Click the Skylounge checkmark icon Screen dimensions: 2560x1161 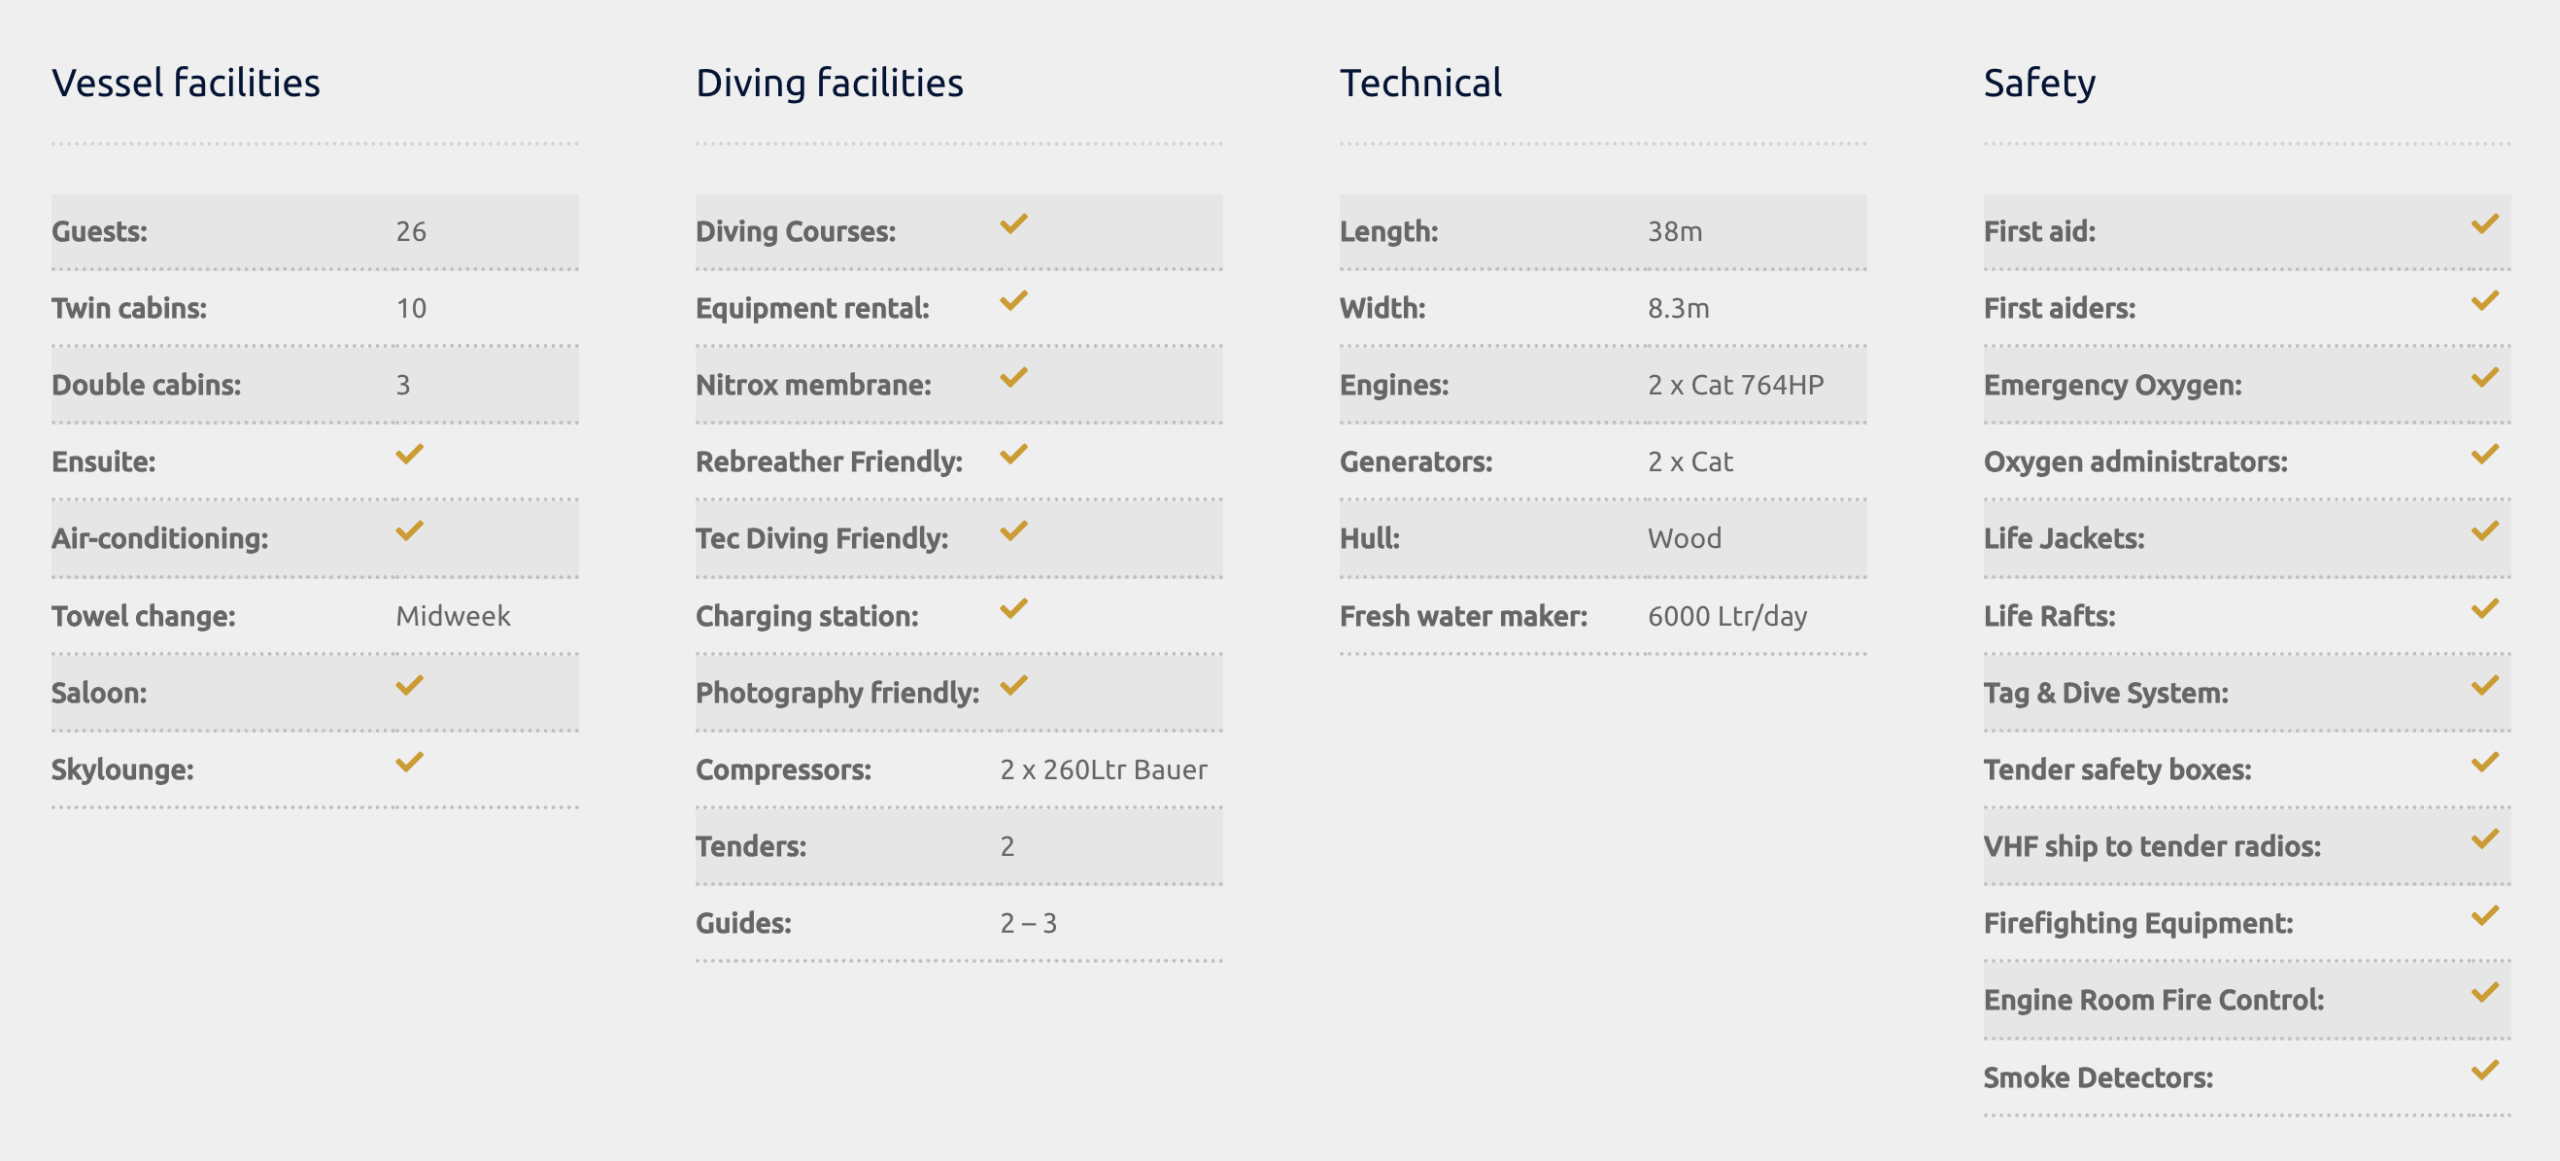(409, 762)
